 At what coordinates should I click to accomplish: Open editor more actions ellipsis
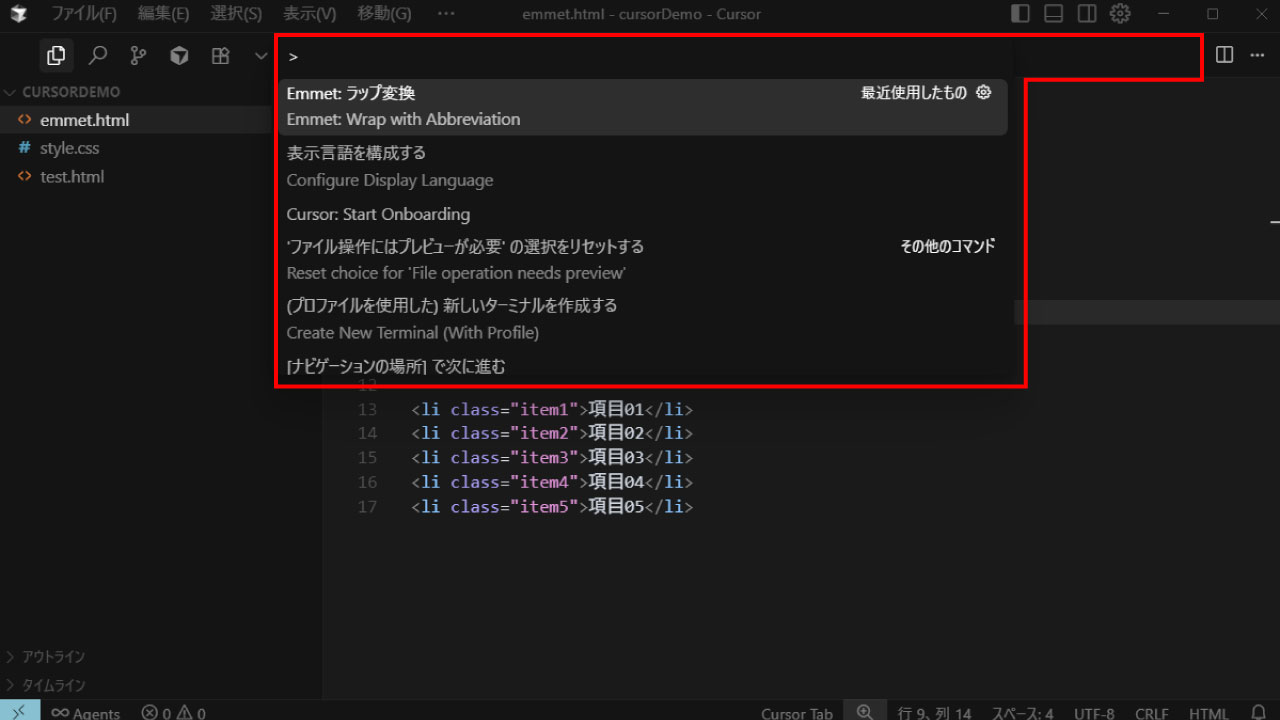pyautogui.click(x=1258, y=55)
